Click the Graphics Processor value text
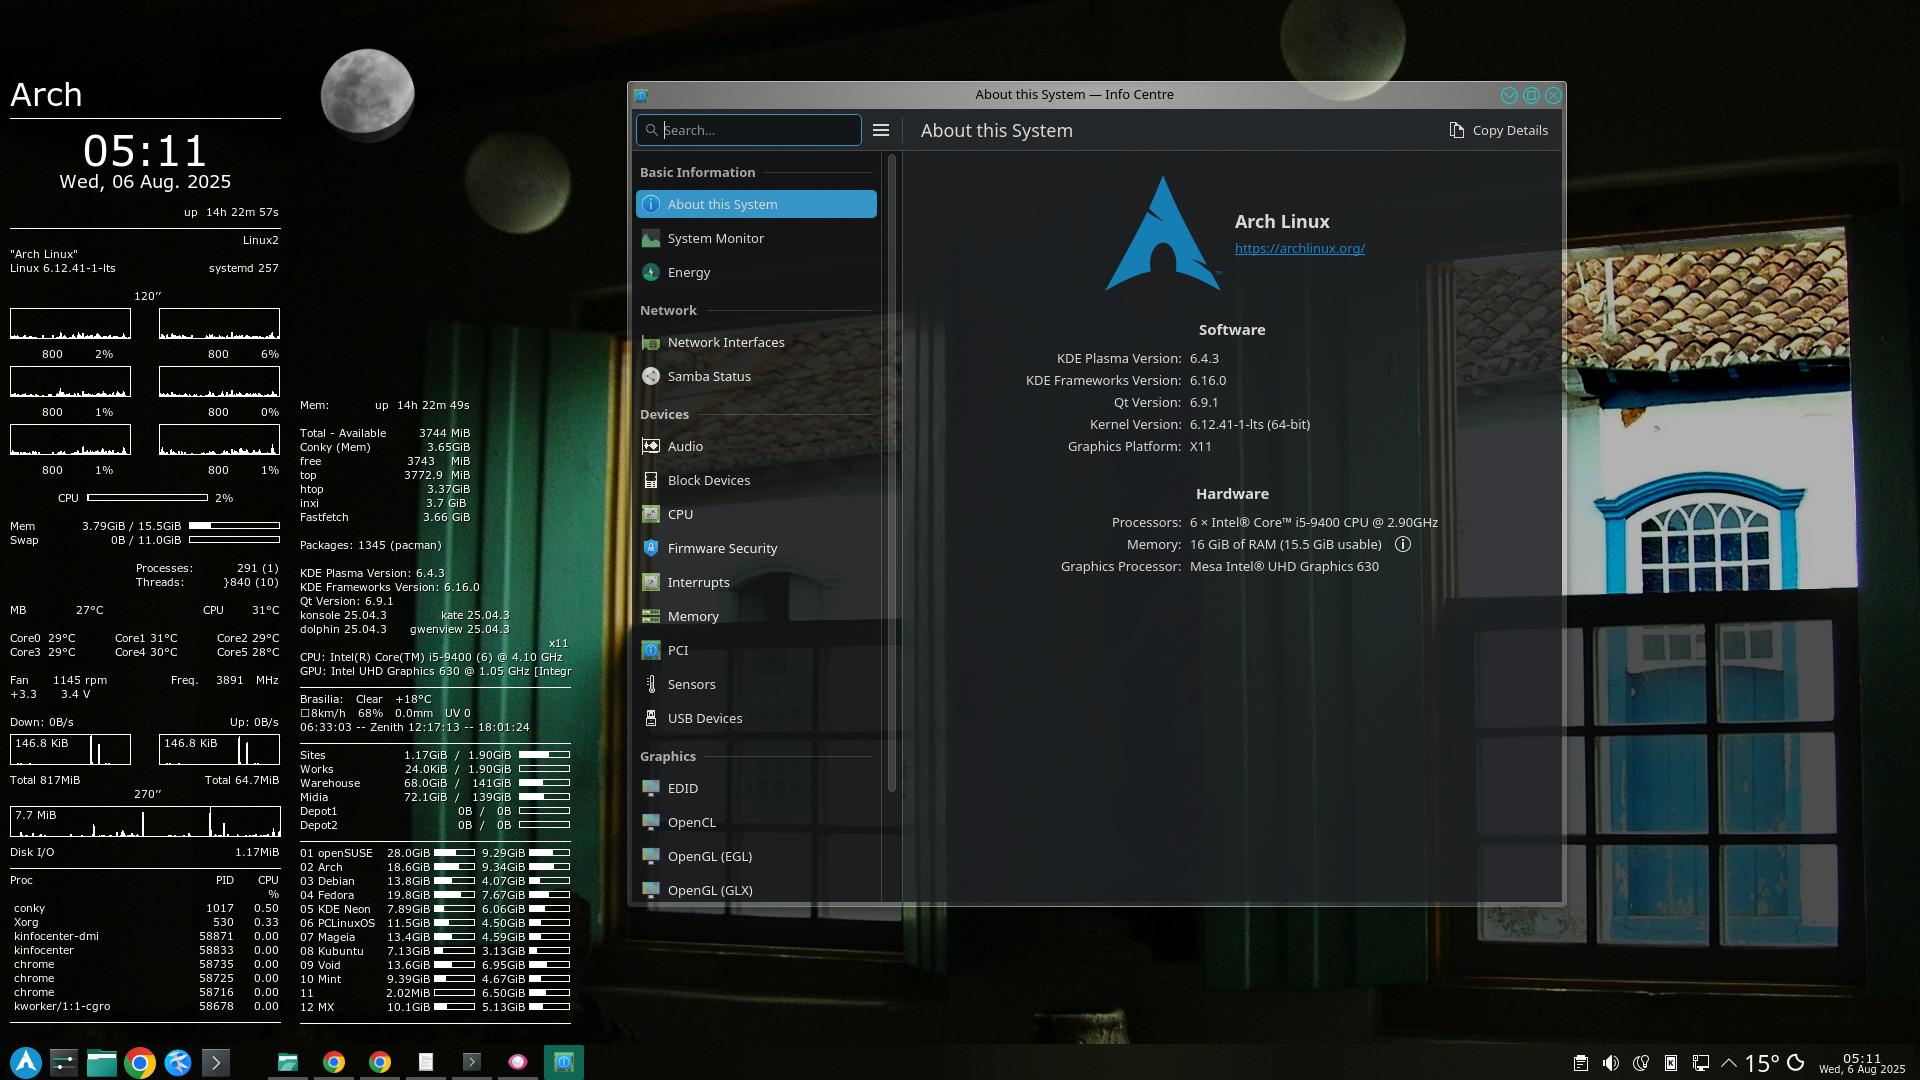 1284,566
